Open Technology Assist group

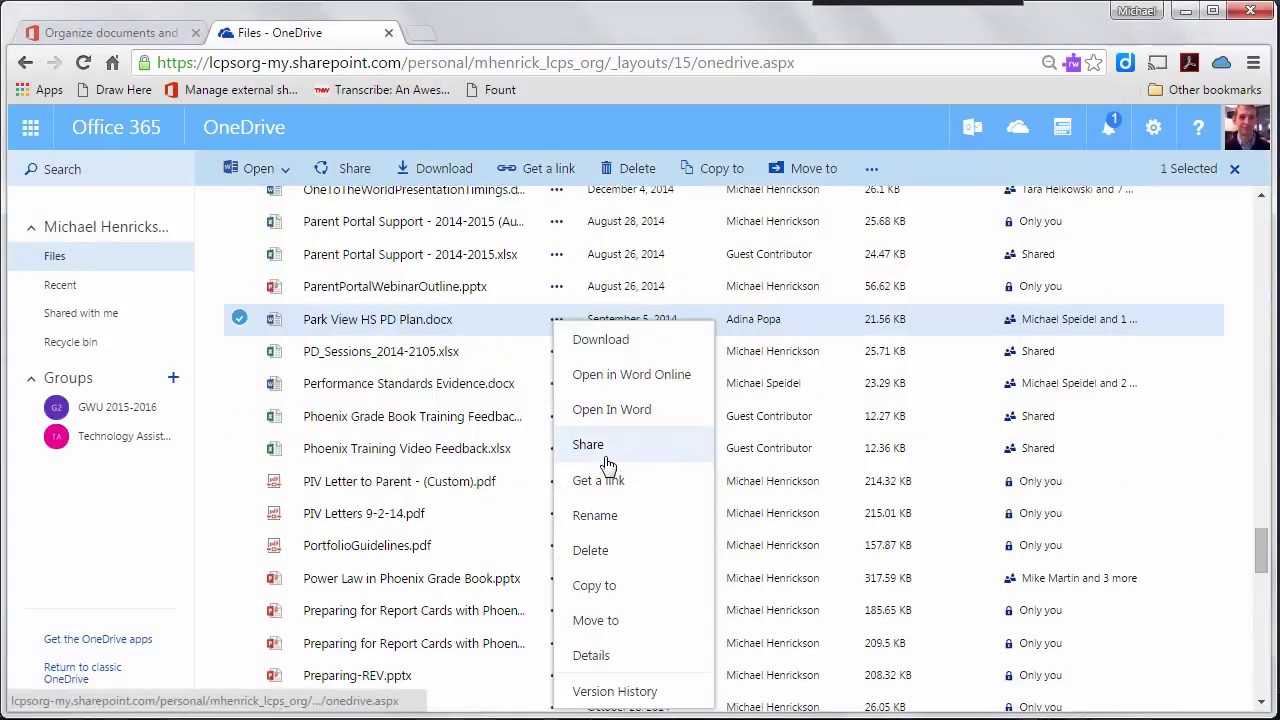tap(124, 436)
